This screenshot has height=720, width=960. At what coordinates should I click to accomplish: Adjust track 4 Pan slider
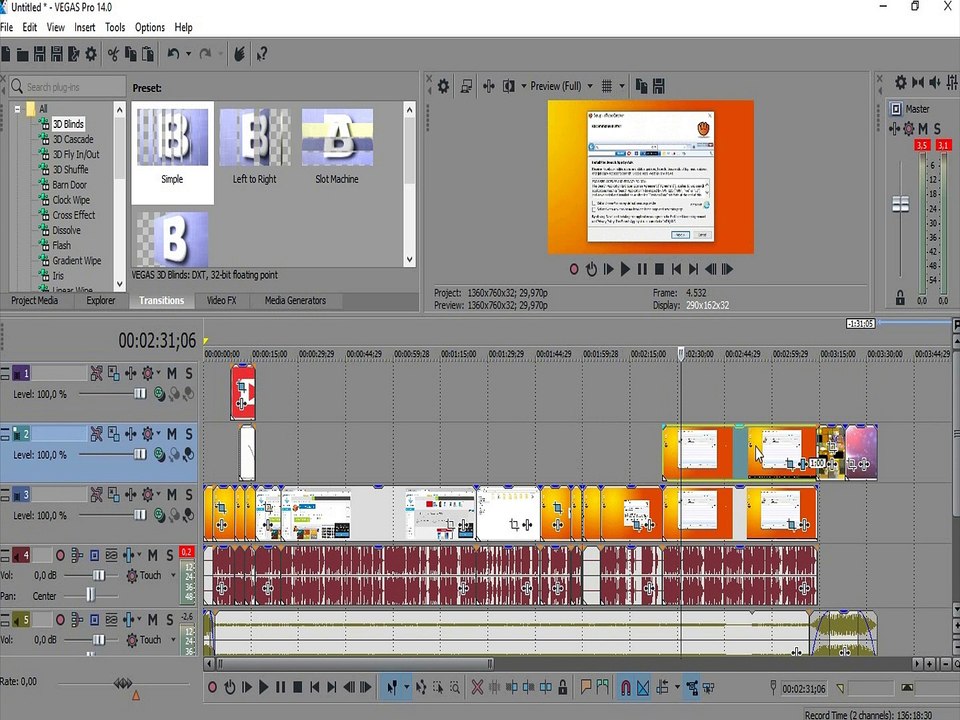[x=90, y=594]
